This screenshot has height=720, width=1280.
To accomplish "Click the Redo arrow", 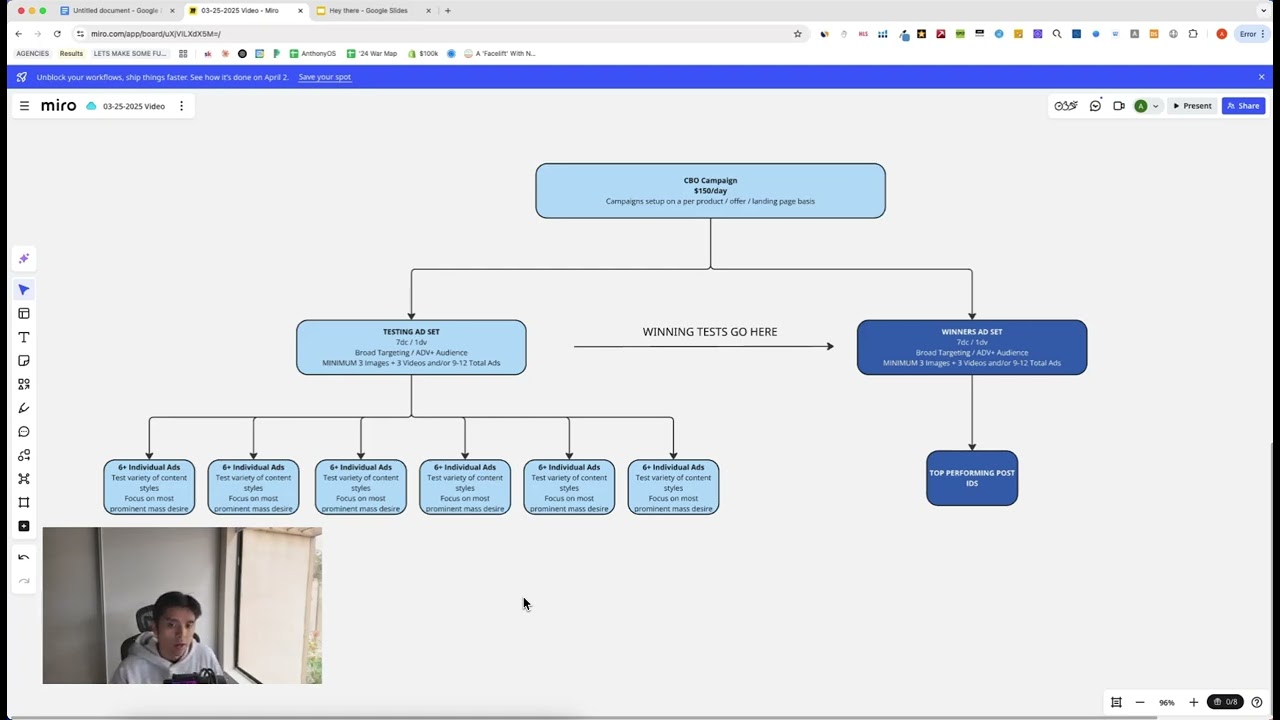I will 24,581.
